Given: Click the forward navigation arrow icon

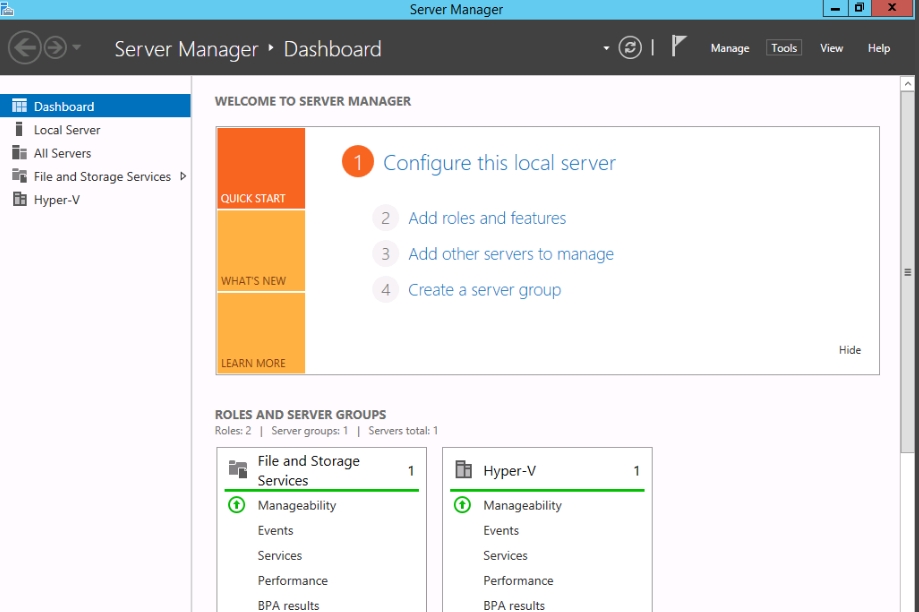Looking at the screenshot, I should point(54,47).
